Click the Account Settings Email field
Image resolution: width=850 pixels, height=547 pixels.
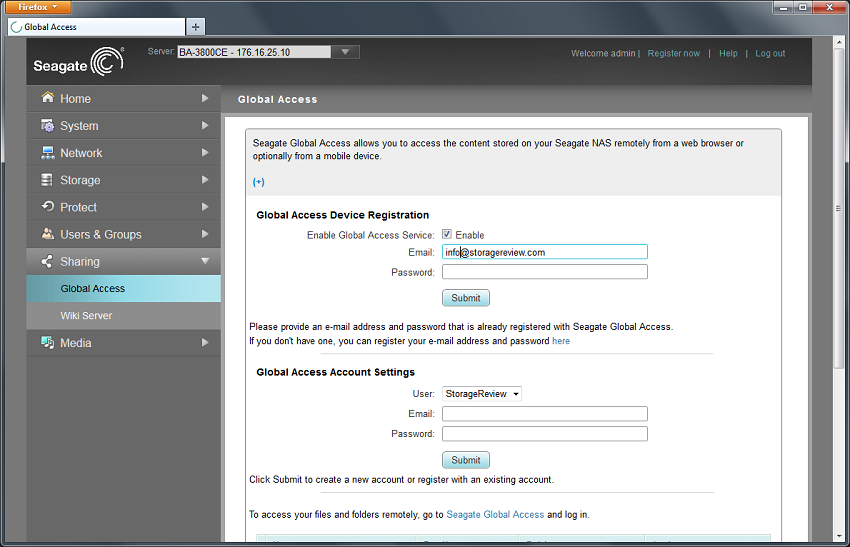[x=545, y=414]
